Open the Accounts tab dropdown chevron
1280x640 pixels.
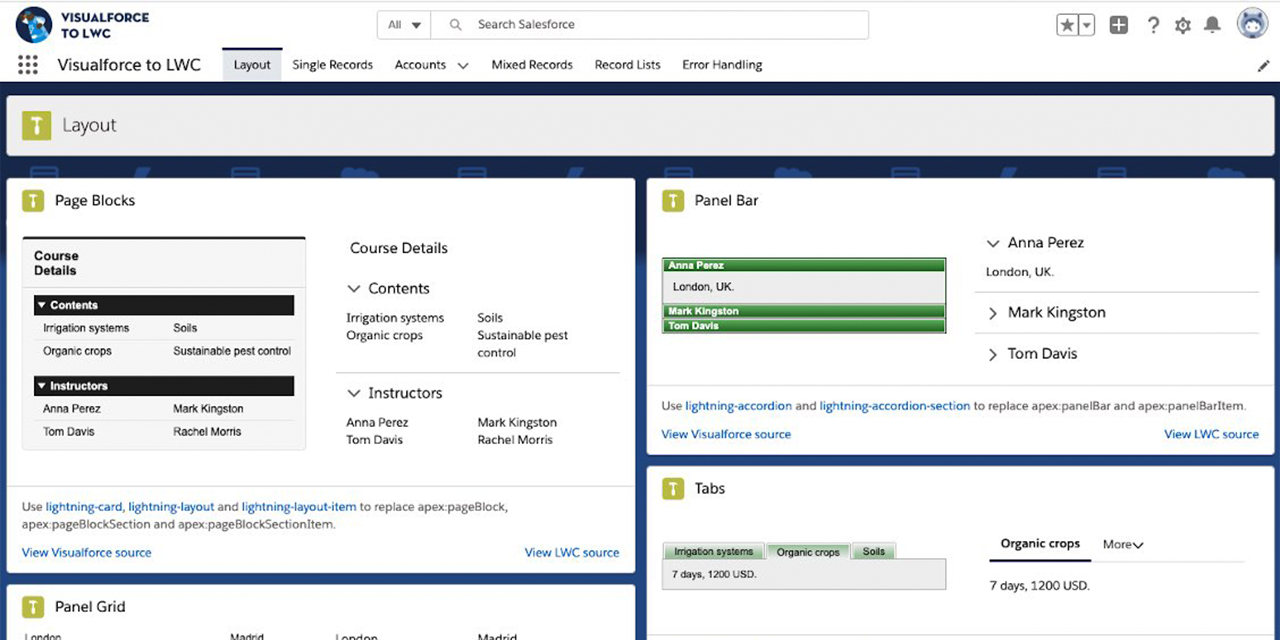pyautogui.click(x=463, y=66)
